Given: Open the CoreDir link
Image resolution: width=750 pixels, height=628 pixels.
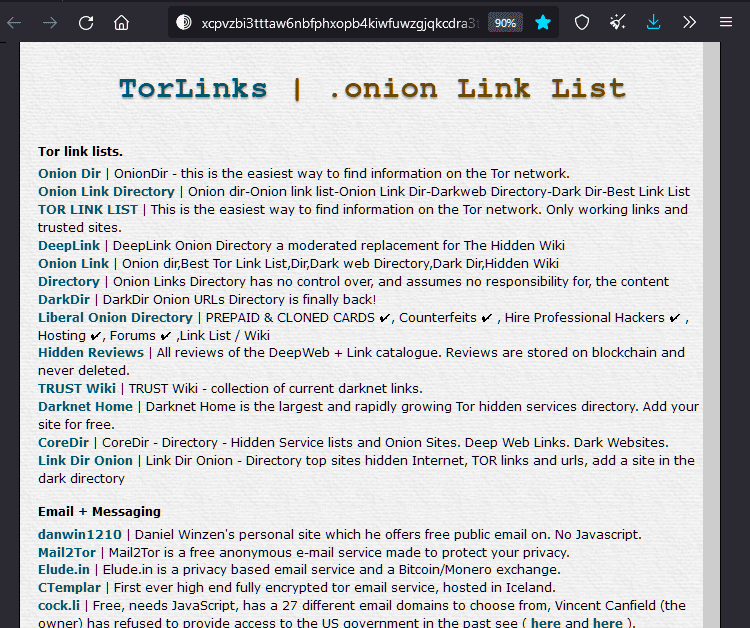Looking at the screenshot, I should pos(64,442).
